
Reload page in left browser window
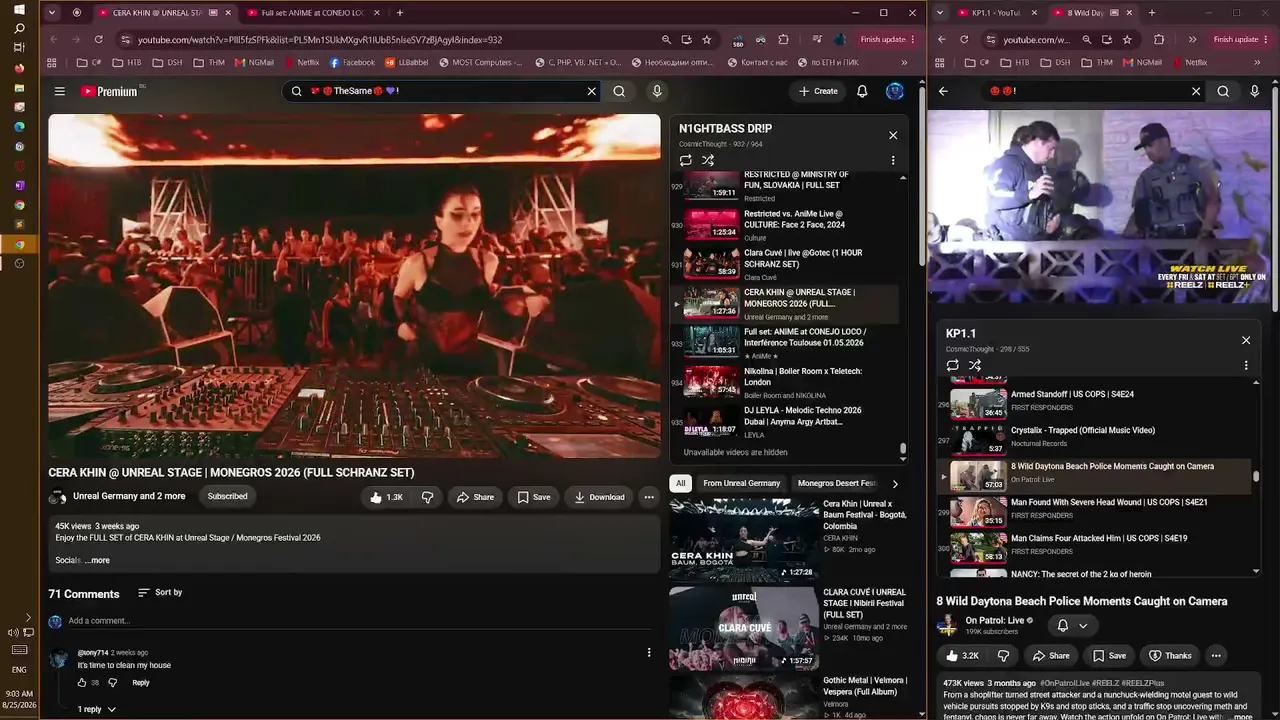click(98, 39)
